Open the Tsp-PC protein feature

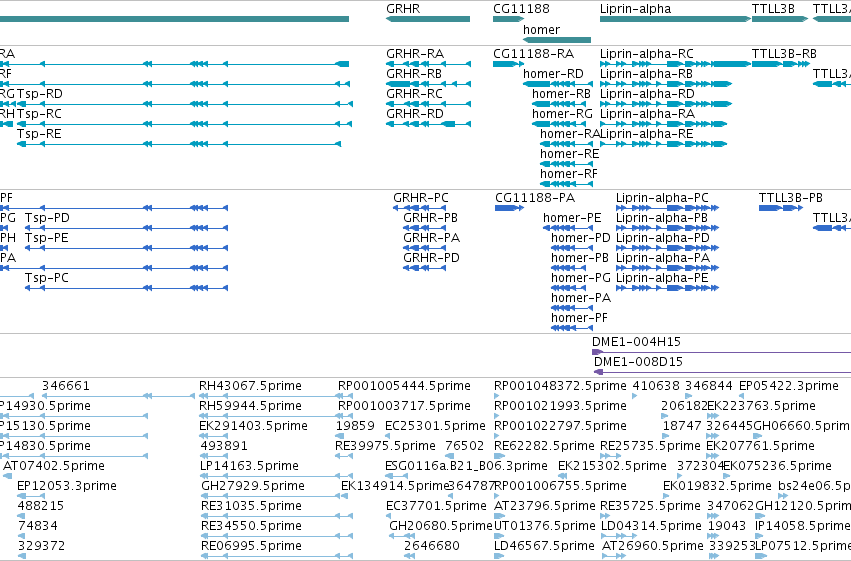47,278
